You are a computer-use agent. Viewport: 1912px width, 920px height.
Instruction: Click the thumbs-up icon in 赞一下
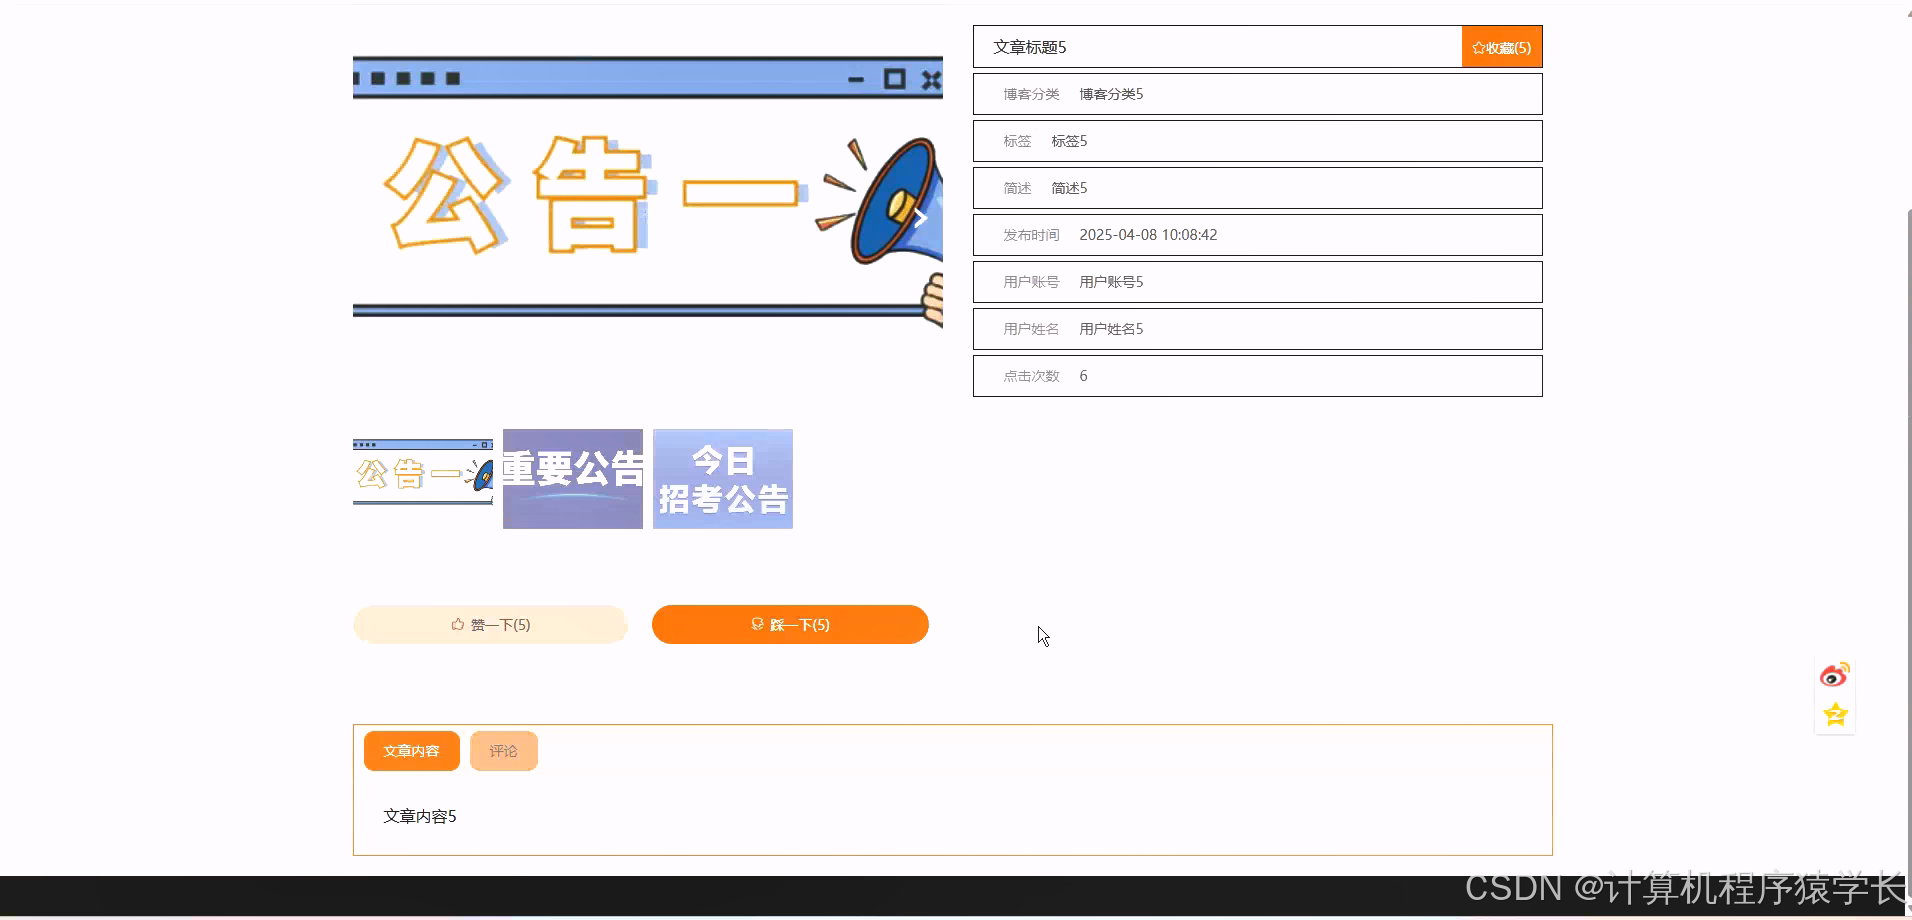[x=458, y=624]
